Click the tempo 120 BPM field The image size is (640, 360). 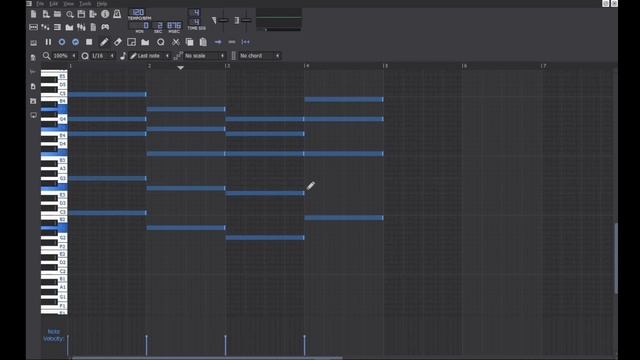[138, 13]
